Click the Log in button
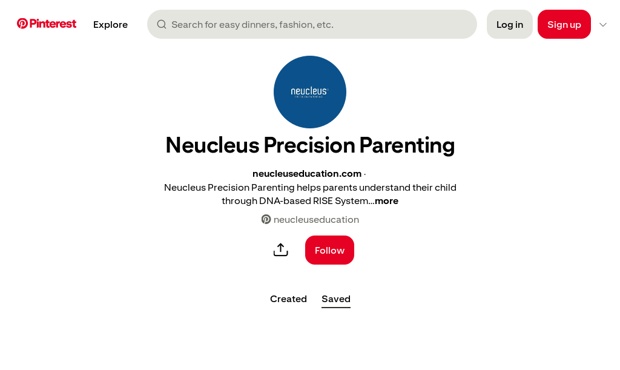620x370 pixels. pyautogui.click(x=510, y=25)
